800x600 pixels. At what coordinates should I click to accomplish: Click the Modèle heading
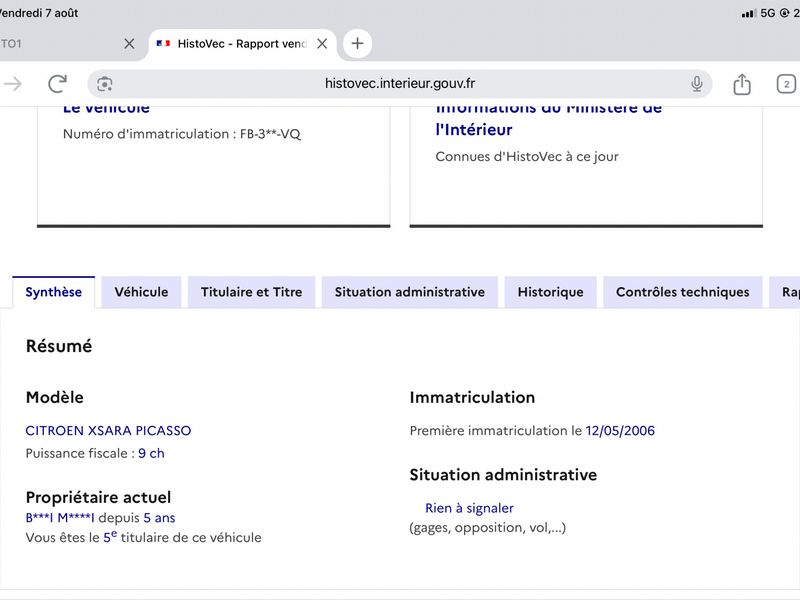tap(55, 397)
